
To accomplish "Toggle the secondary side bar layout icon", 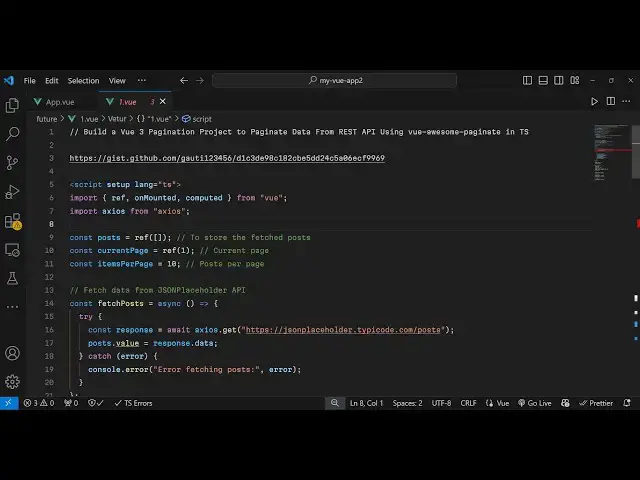I will 559,80.
